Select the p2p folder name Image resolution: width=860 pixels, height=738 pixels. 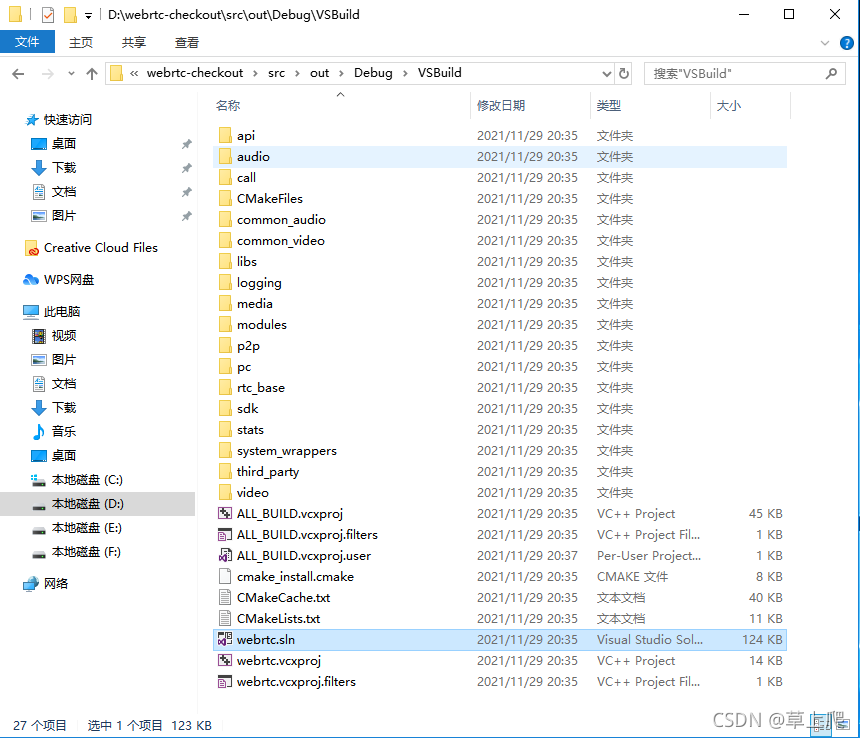click(248, 346)
